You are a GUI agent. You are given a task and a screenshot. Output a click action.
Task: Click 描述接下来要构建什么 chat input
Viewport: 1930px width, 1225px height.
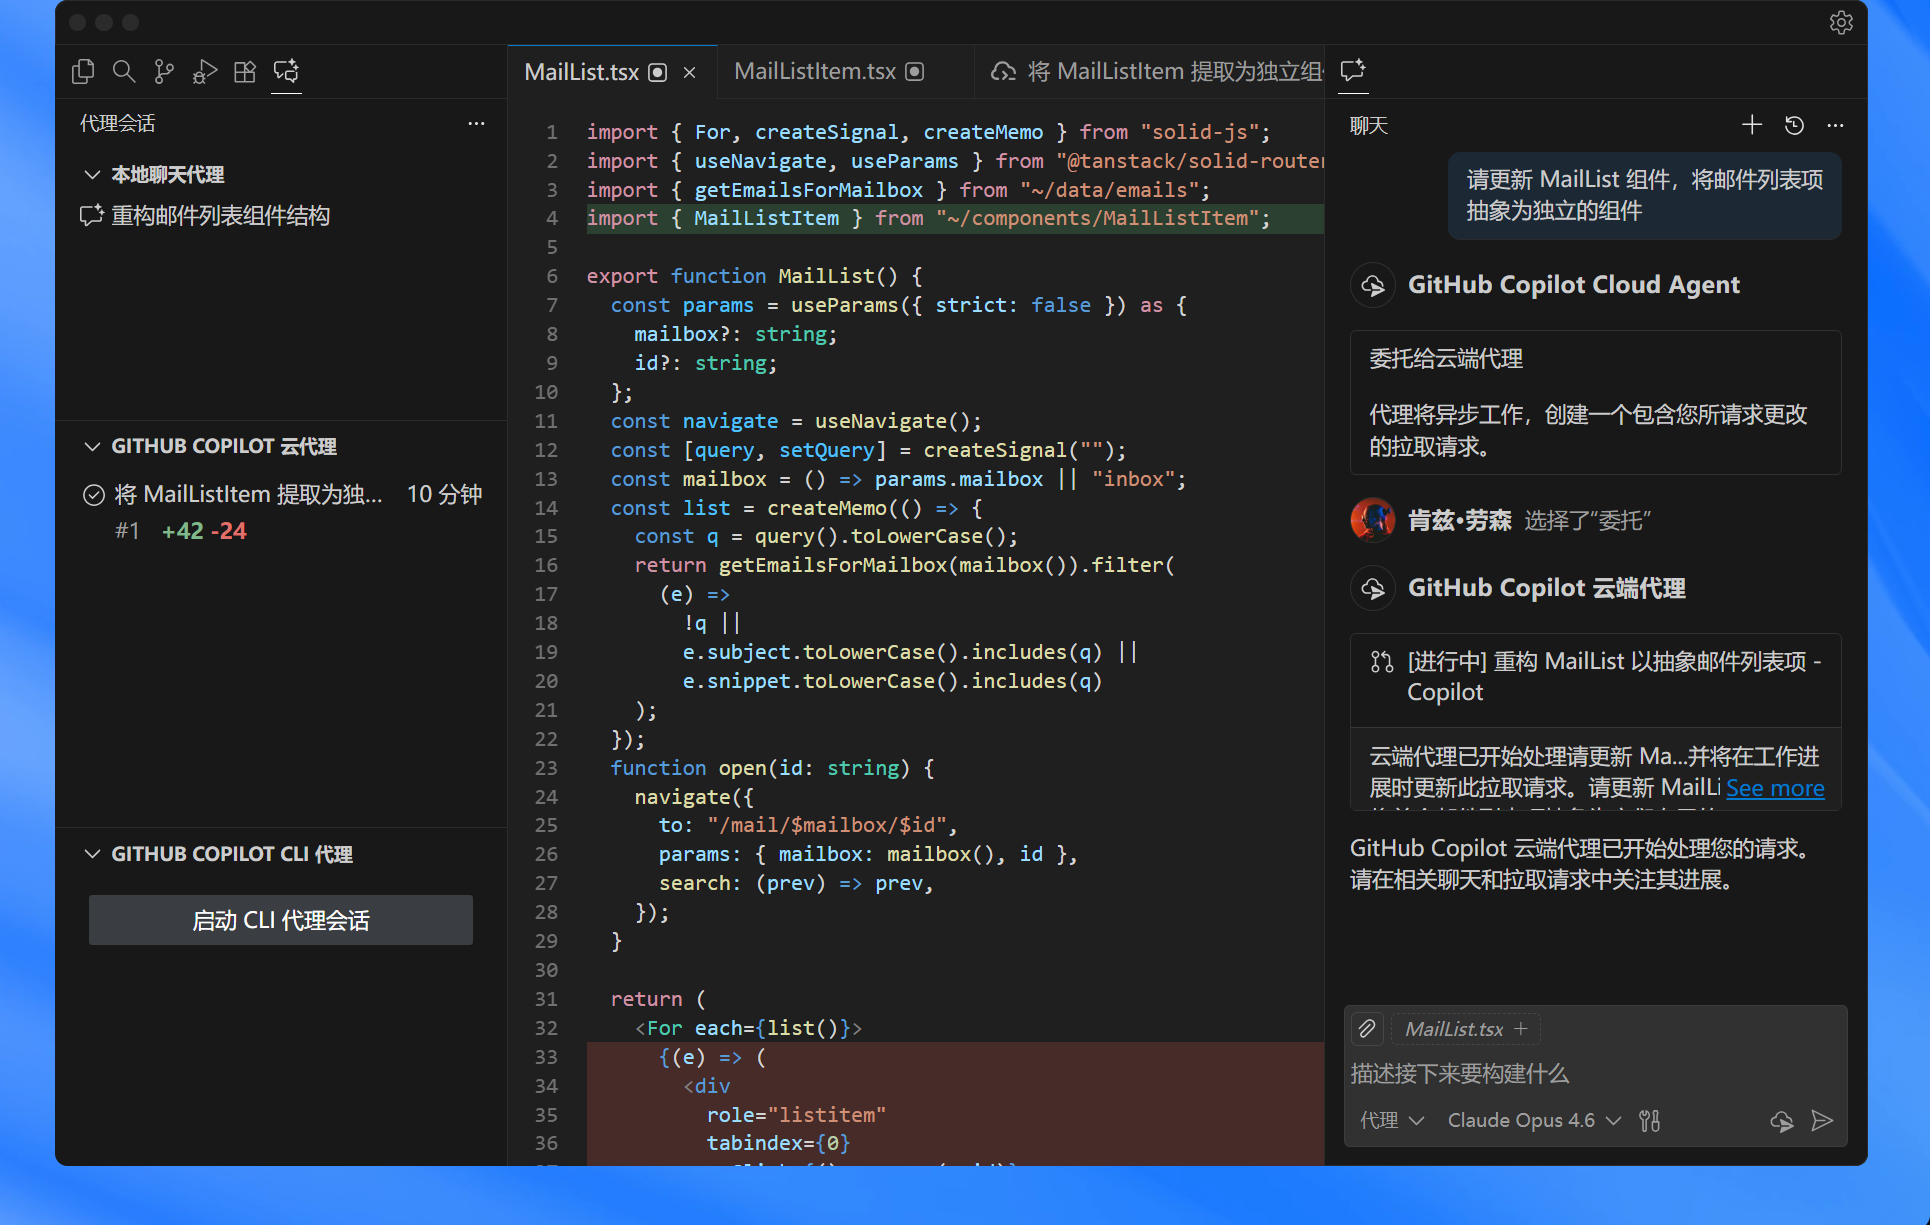(1596, 1074)
